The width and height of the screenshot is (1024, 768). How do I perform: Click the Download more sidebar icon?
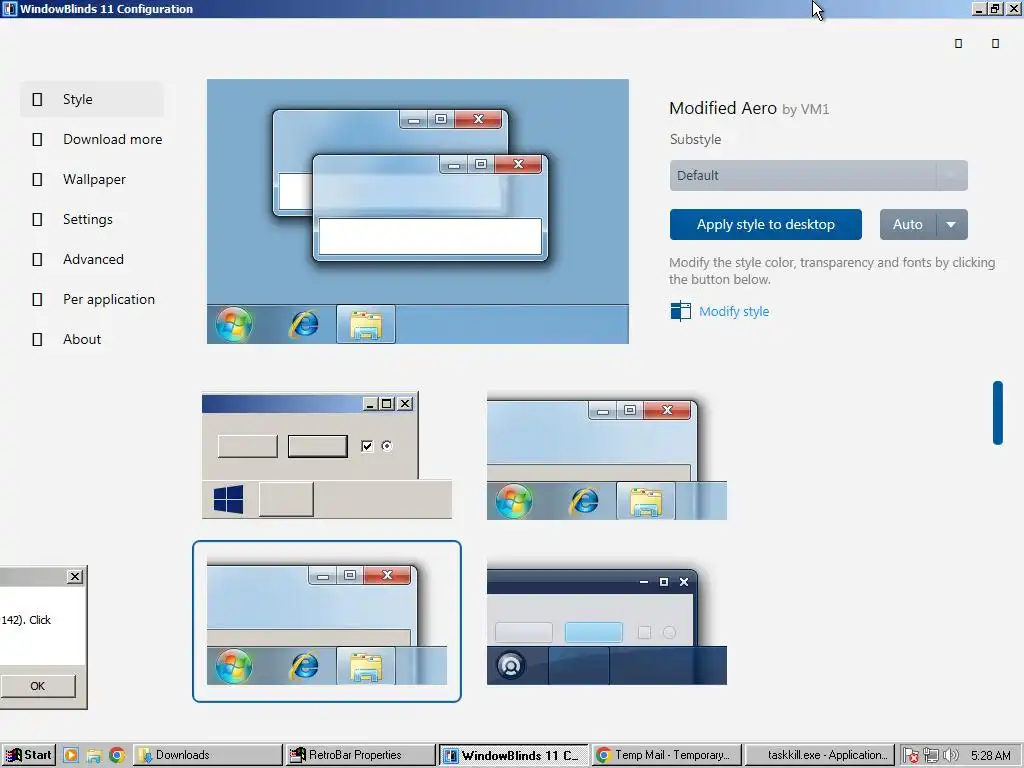coord(37,139)
